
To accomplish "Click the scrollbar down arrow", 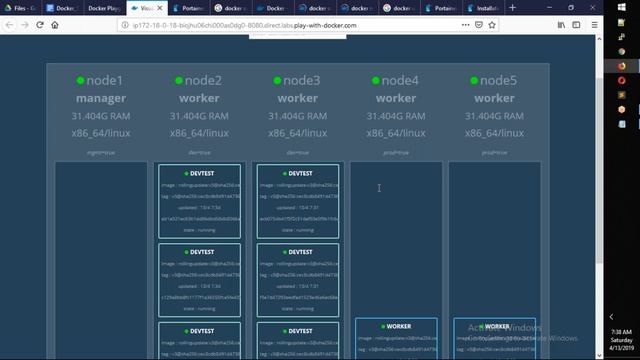I will (x=599, y=355).
